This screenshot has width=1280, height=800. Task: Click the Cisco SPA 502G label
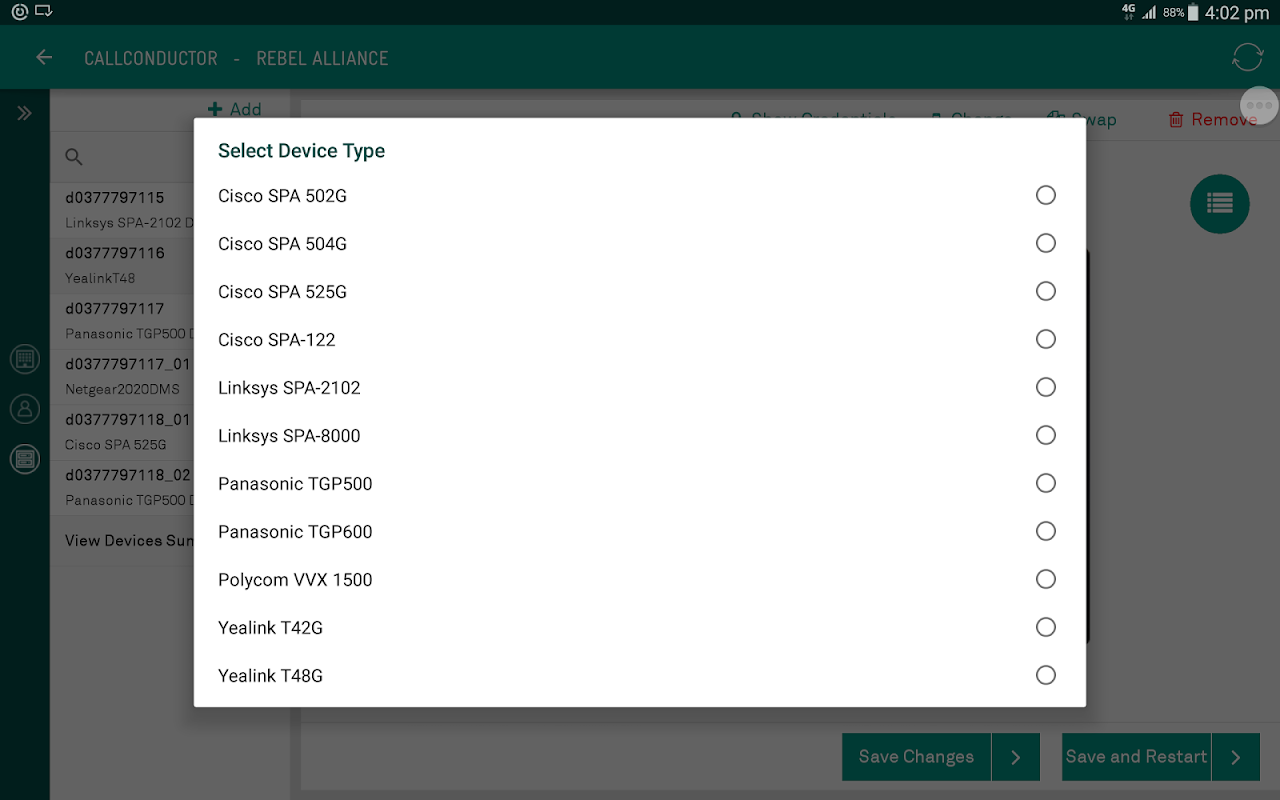point(282,196)
